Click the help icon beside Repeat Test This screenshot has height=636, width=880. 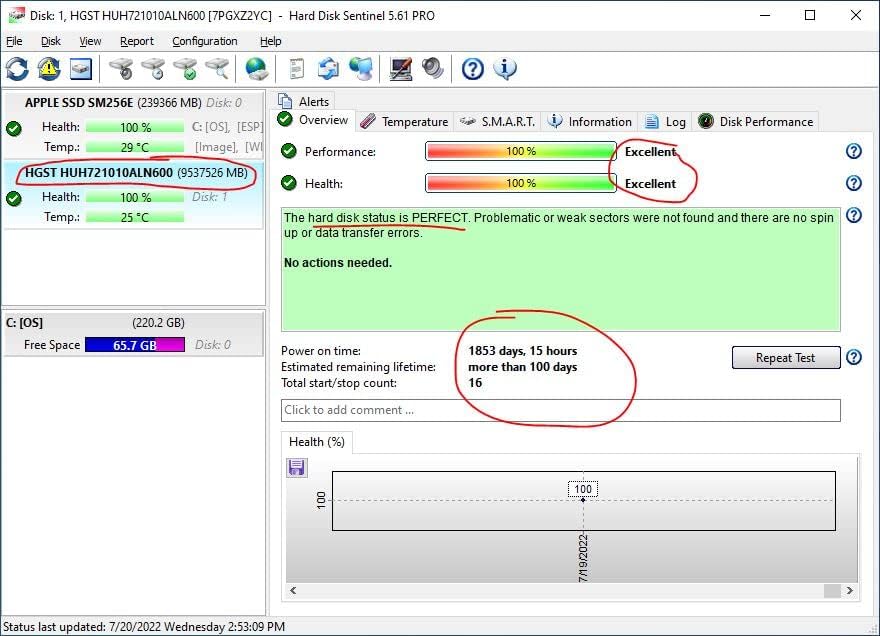tap(854, 357)
